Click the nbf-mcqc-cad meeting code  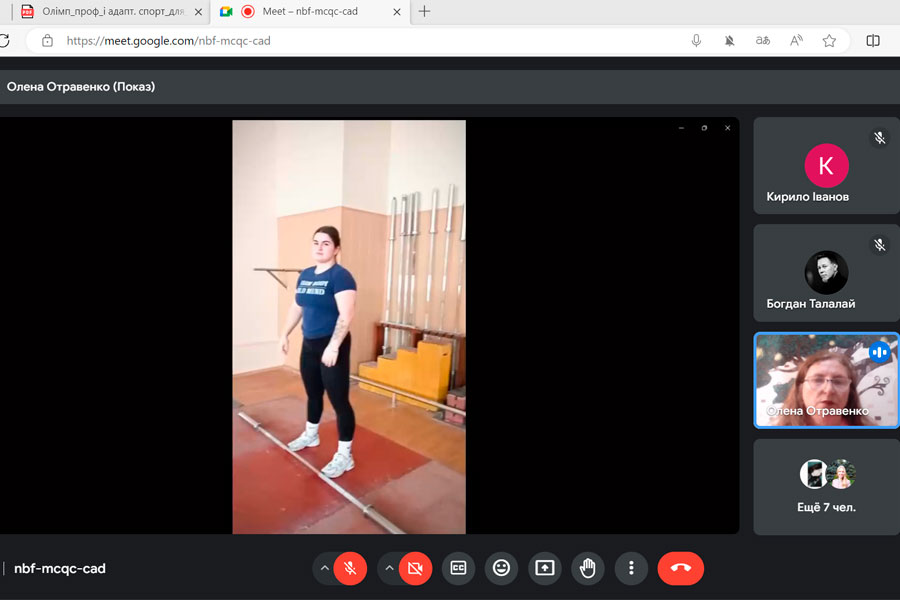pos(60,568)
